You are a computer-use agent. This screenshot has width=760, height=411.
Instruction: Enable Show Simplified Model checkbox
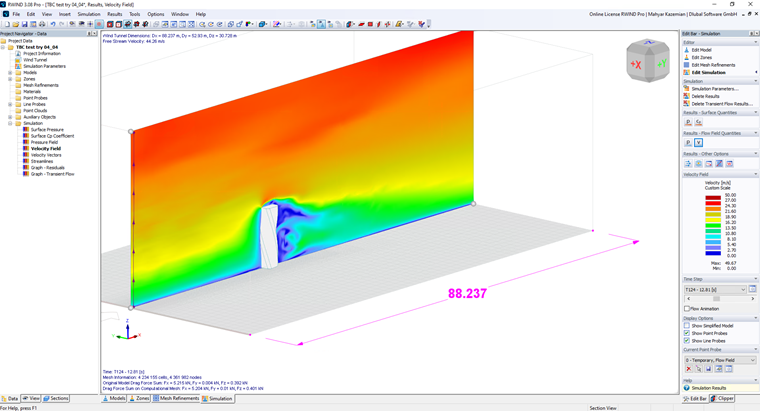(x=687, y=326)
